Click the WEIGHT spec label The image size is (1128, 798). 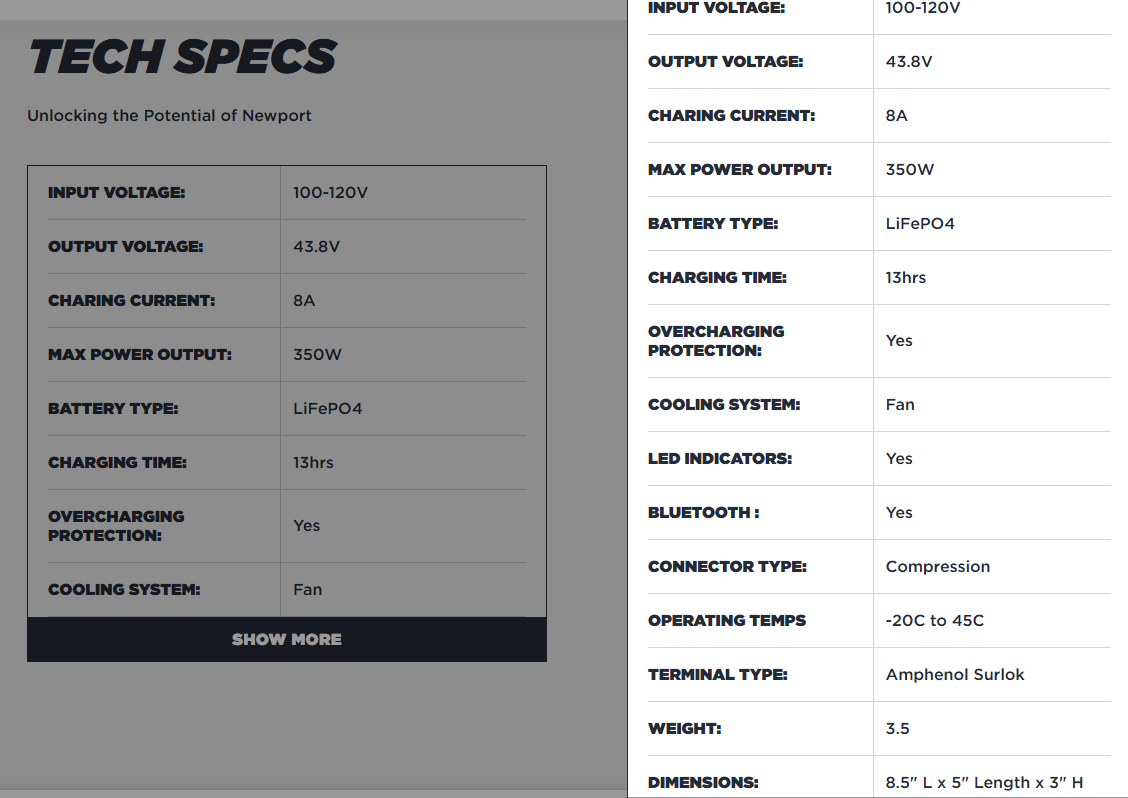[x=685, y=728]
